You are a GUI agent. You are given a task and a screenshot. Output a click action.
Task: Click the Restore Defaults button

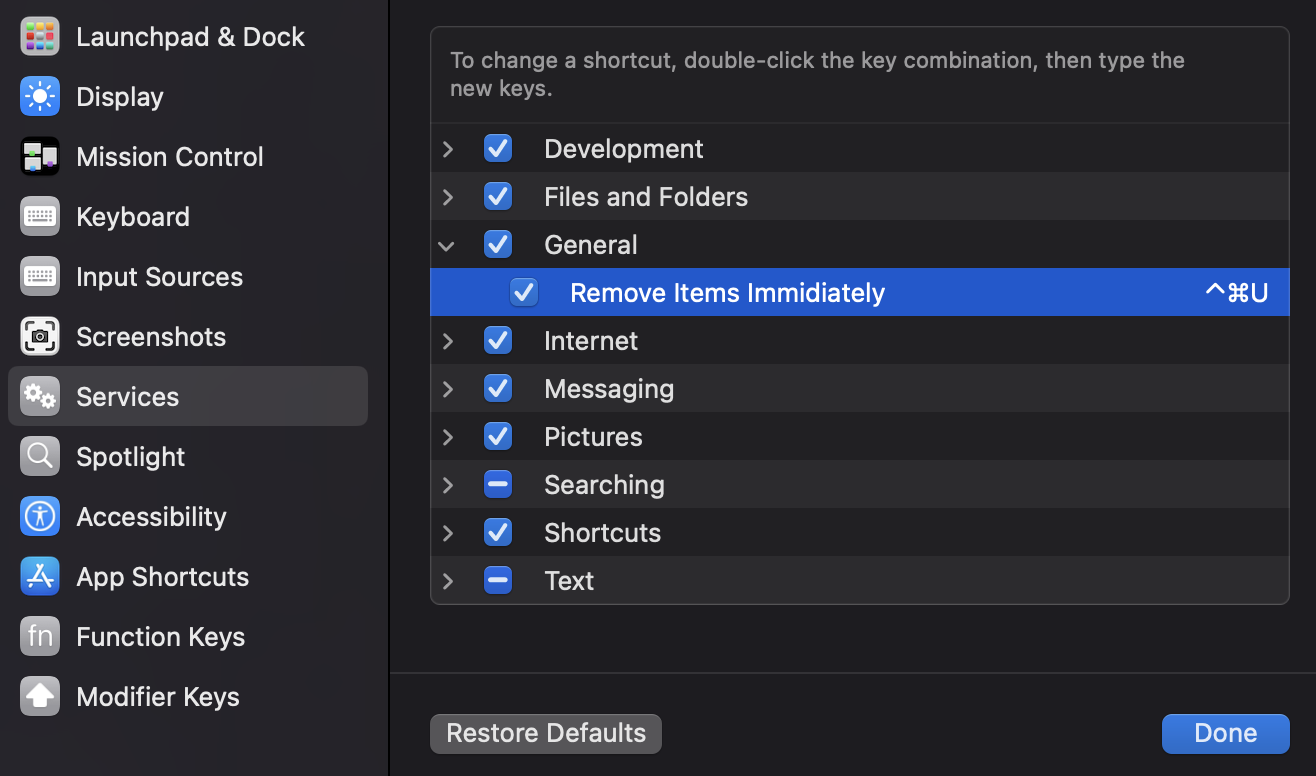545,733
